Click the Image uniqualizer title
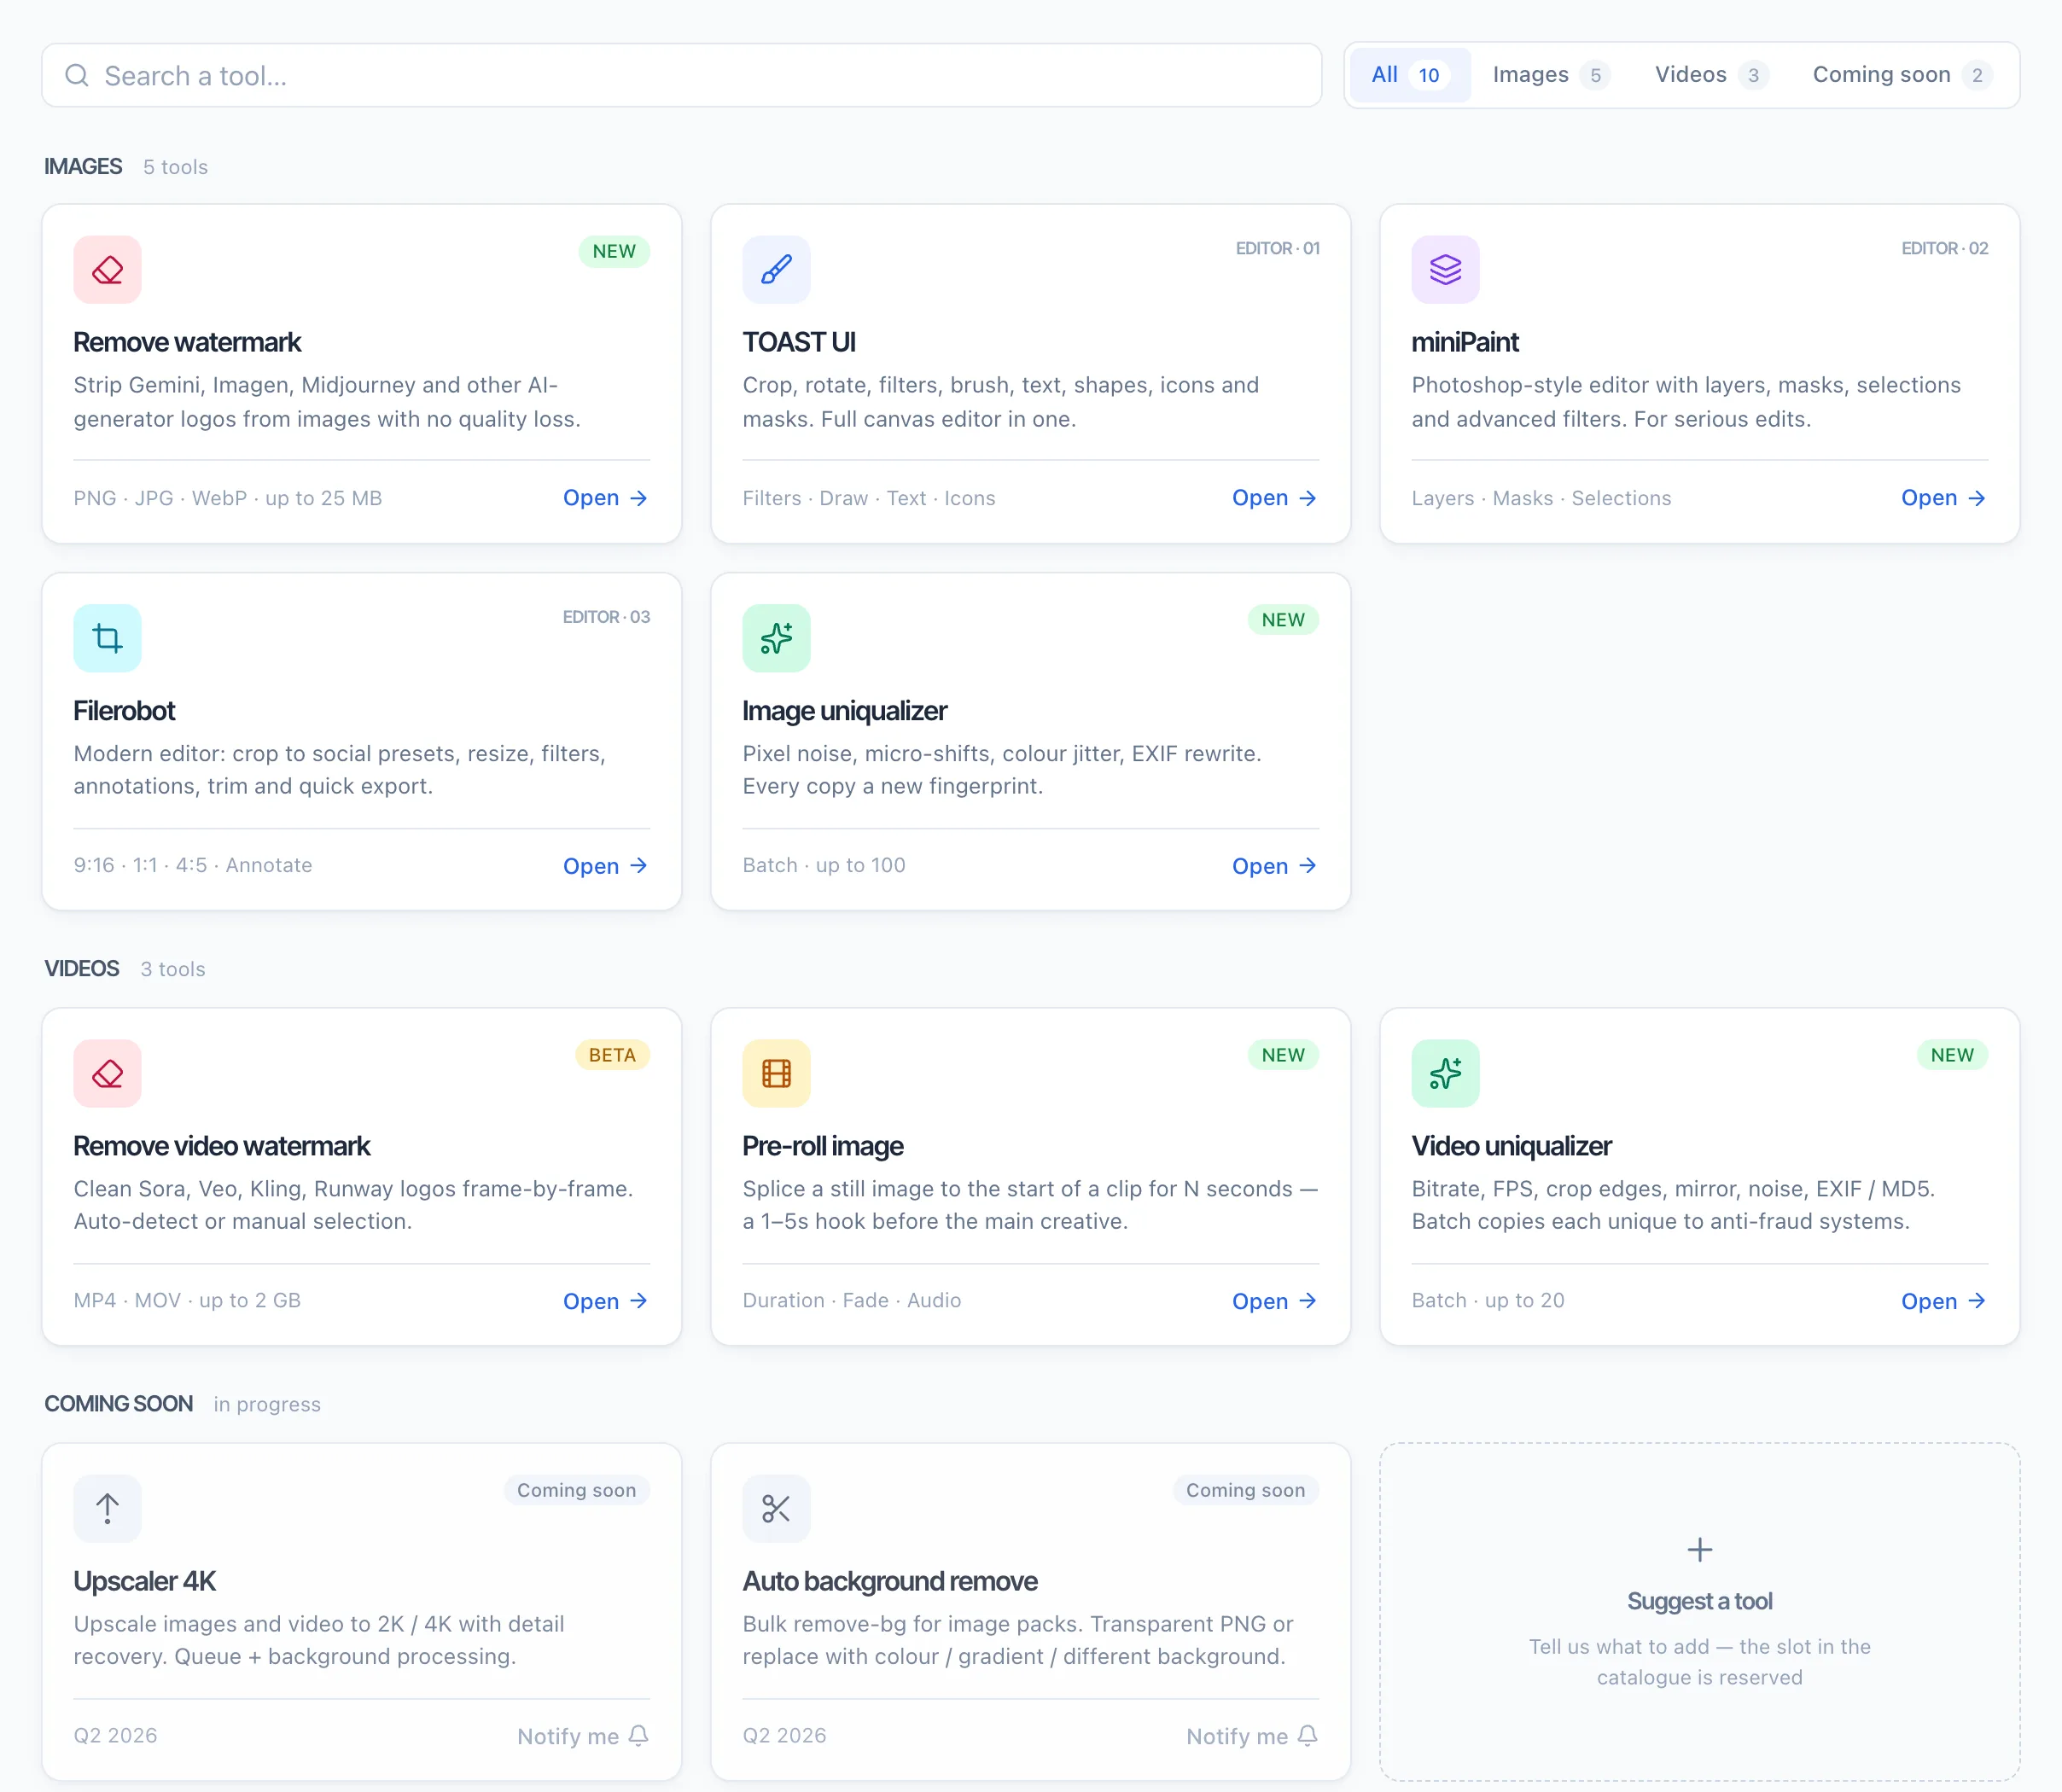Viewport: 2062px width, 1792px height. [x=845, y=711]
